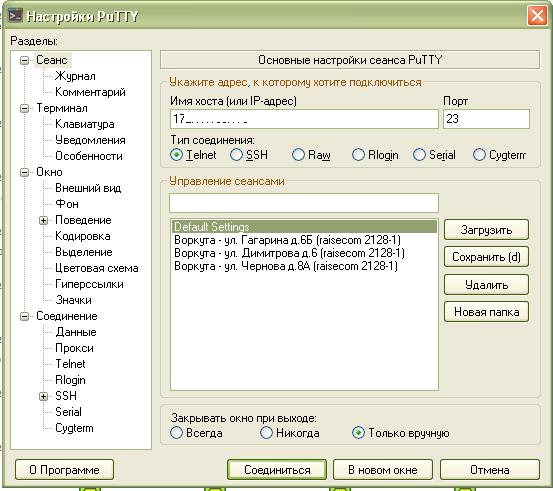Choose Всегда for closing window on exit
This screenshot has height=491, width=553.
point(176,432)
